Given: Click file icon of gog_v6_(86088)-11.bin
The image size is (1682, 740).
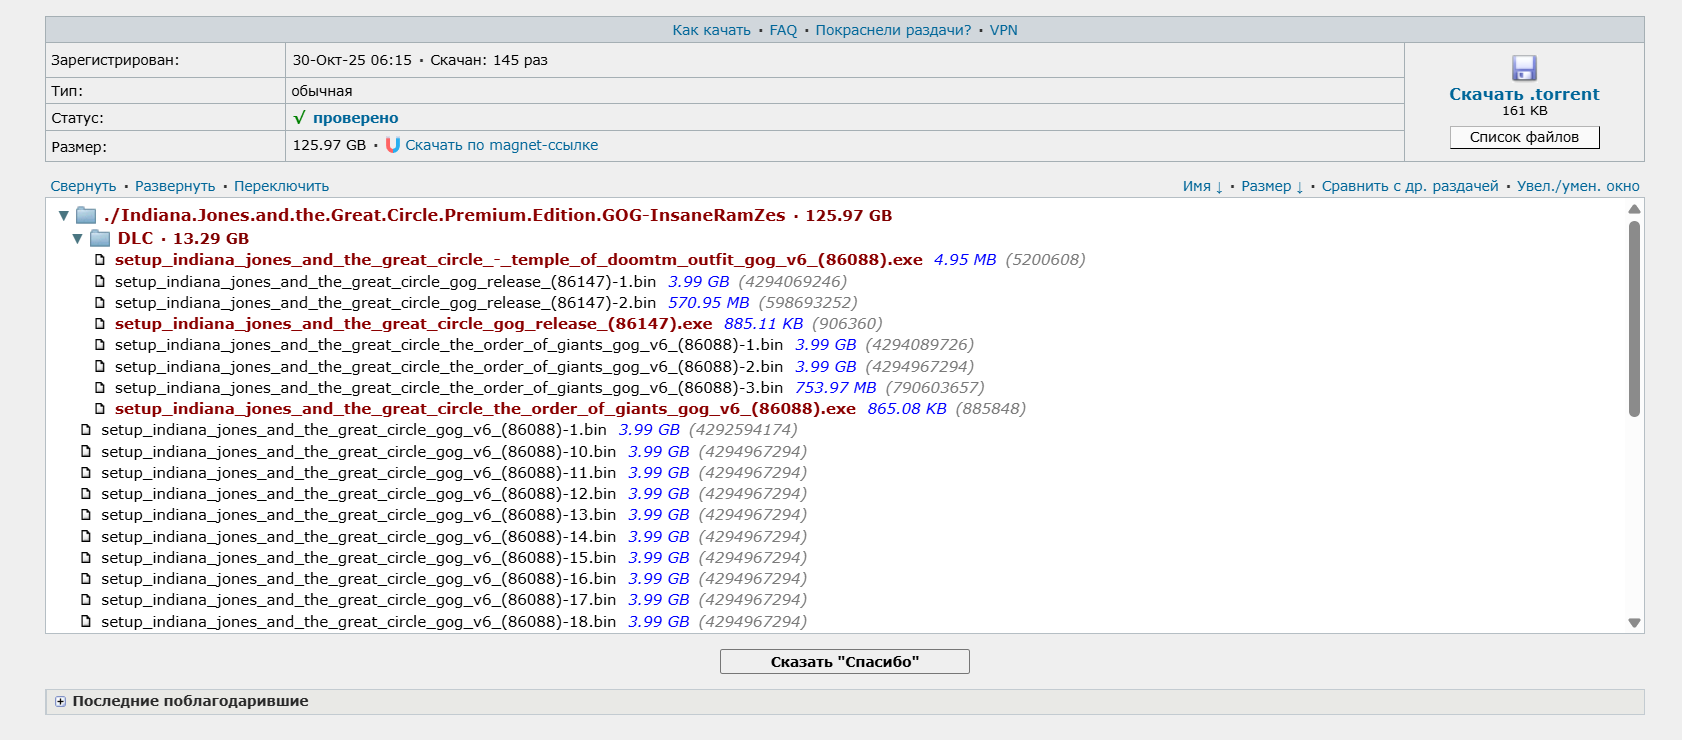Looking at the screenshot, I should point(86,473).
